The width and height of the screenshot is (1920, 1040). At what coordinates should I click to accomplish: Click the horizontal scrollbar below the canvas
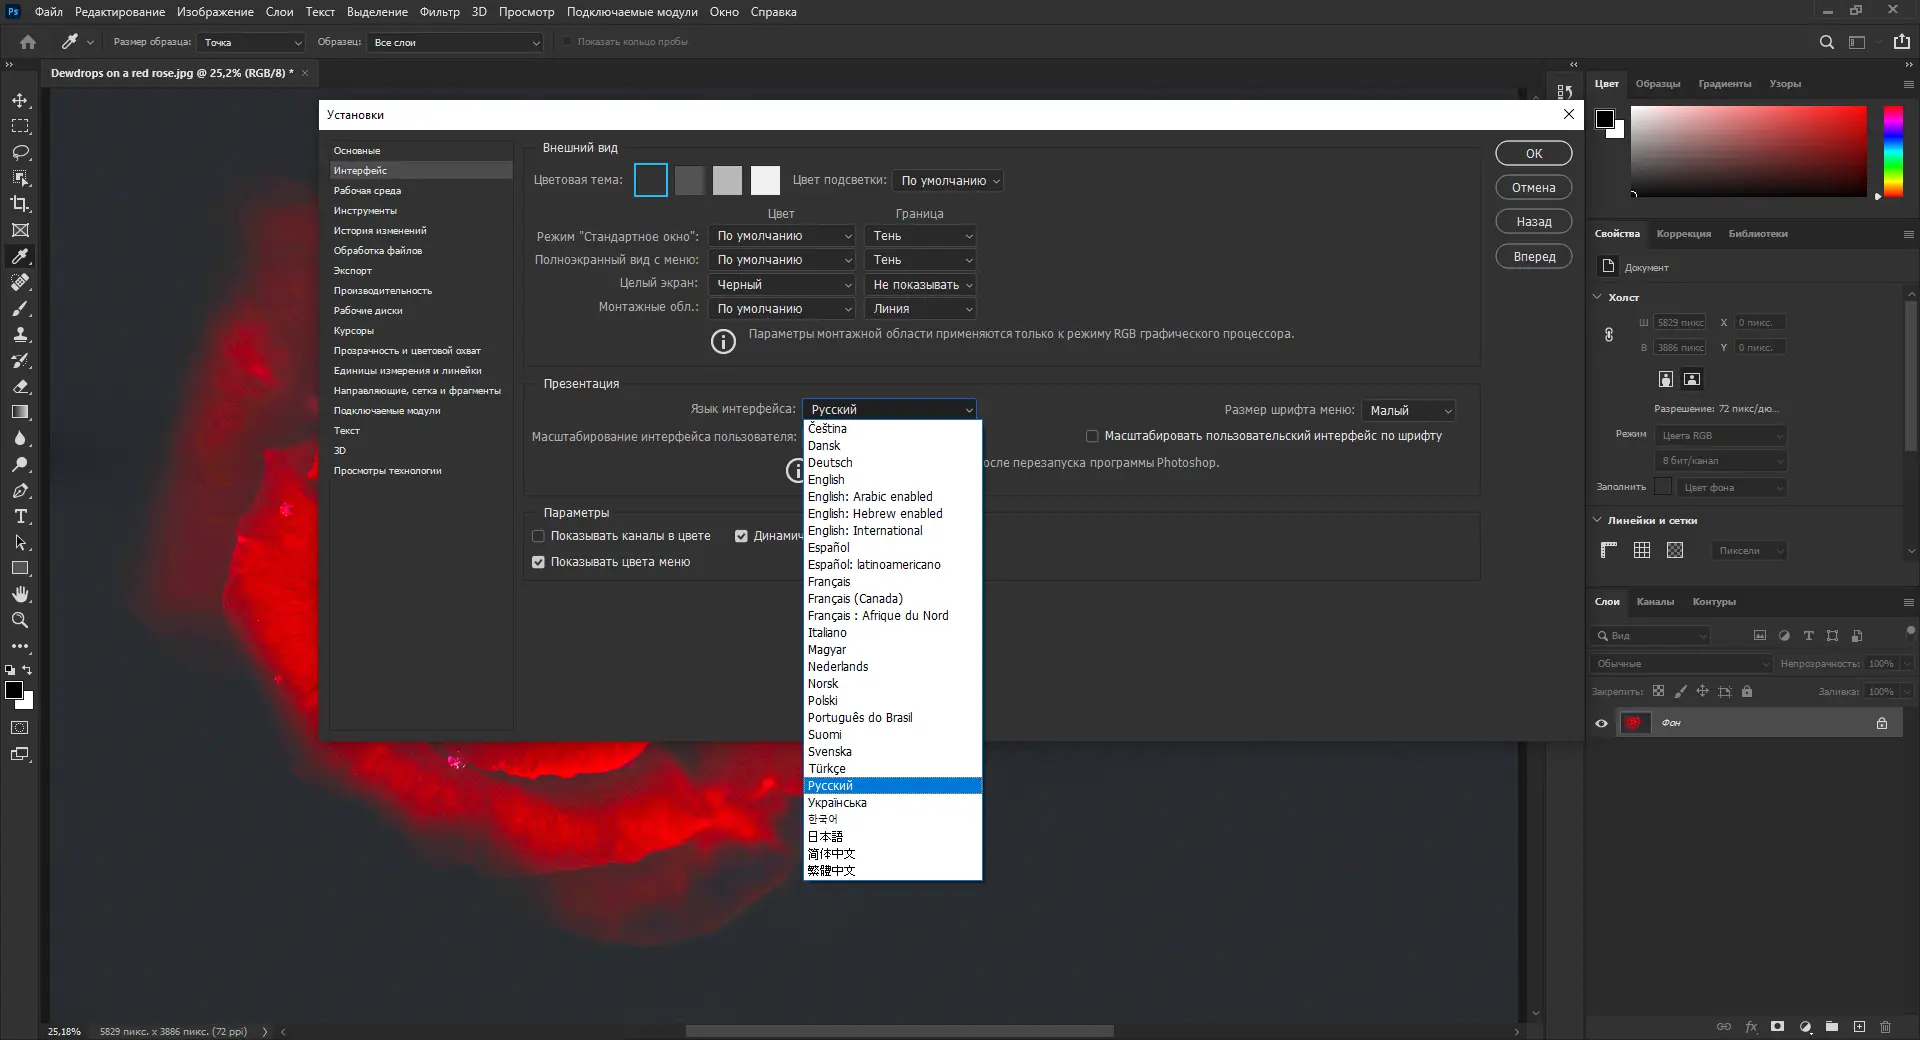tap(900, 1031)
